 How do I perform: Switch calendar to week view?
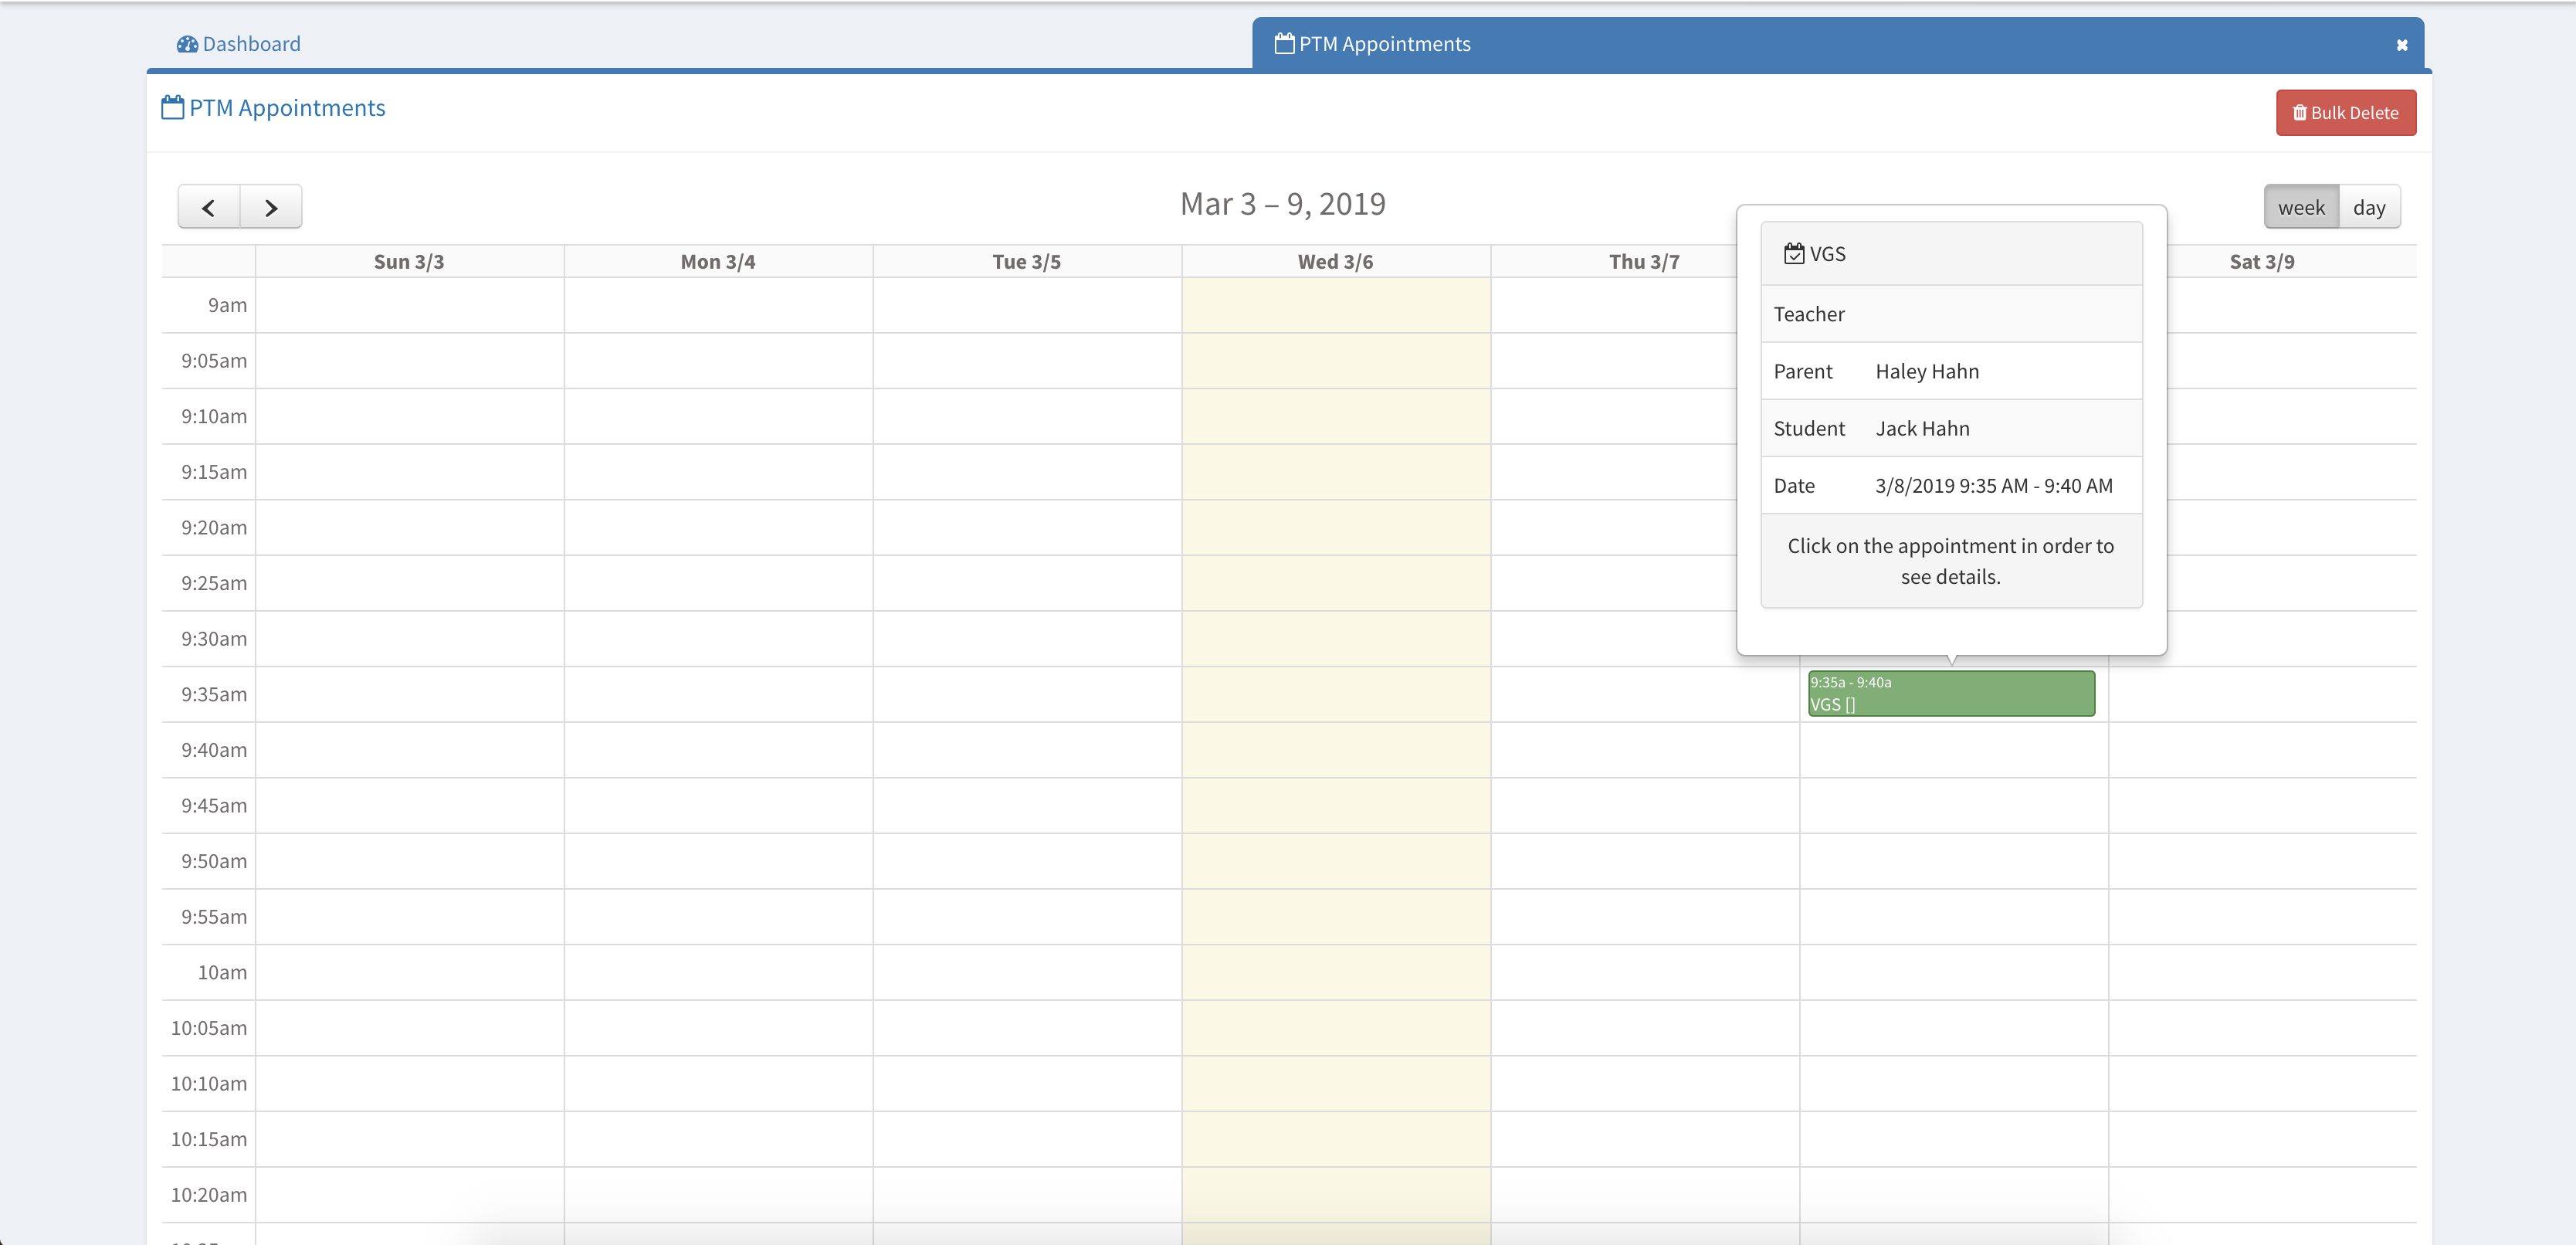tap(2300, 207)
